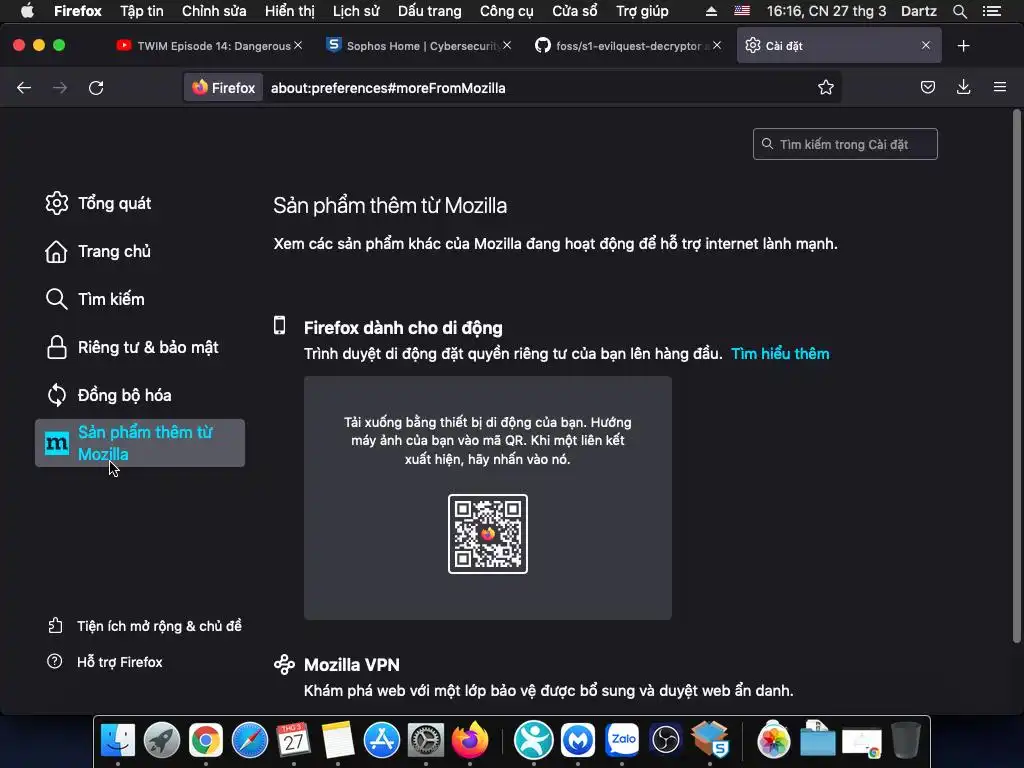
Task: Click the Firefox mobile QR code
Action: [488, 534]
